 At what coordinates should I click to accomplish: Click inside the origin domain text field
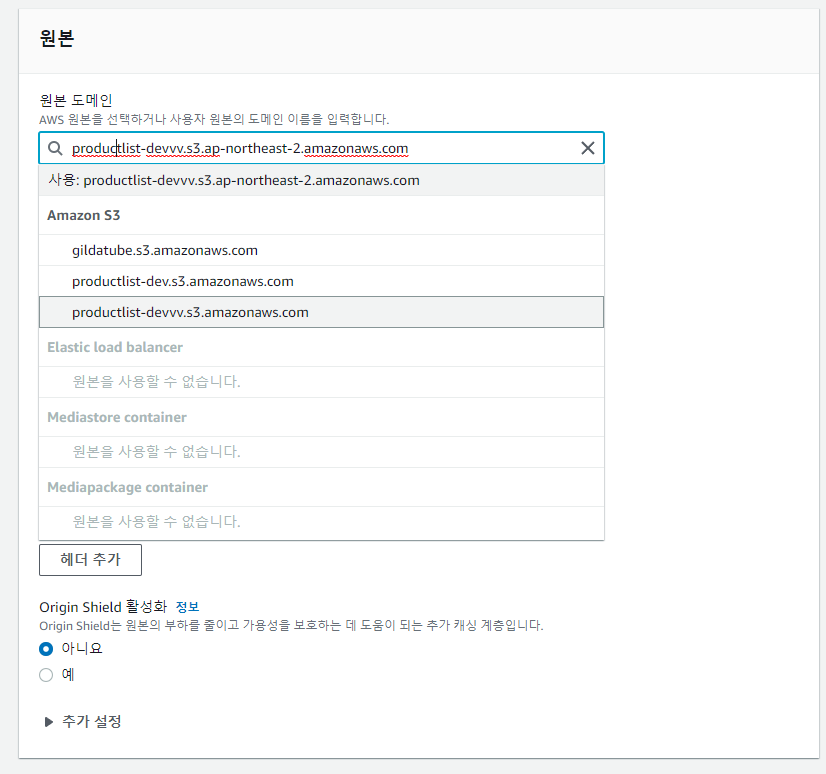click(x=321, y=148)
